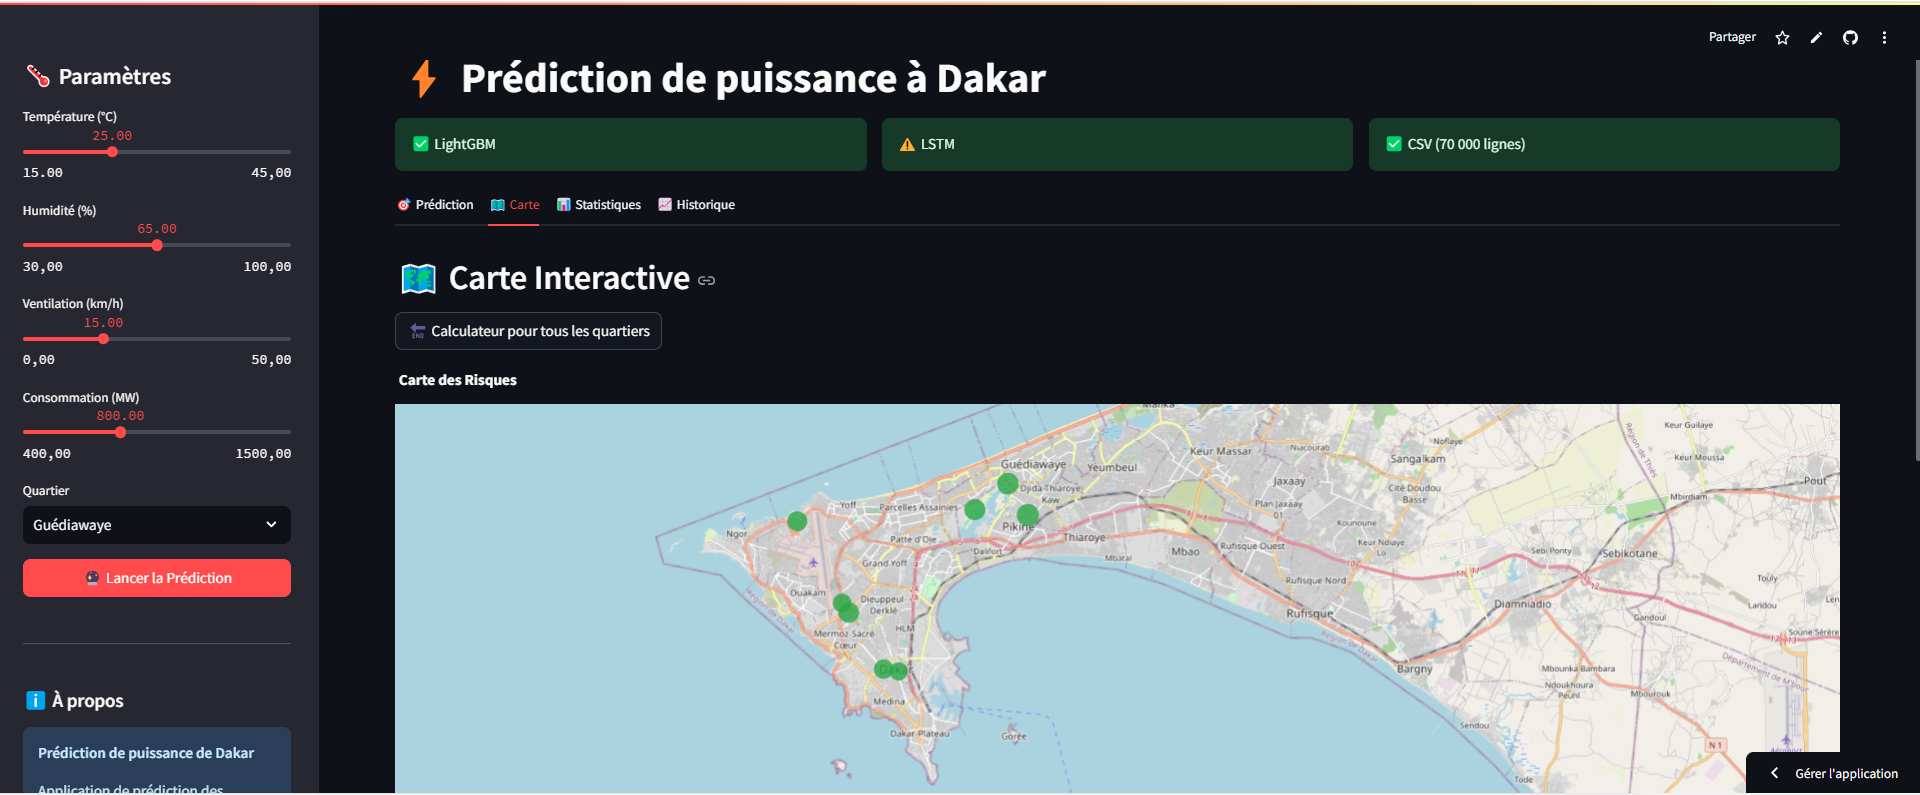Click the Gérer l'application chevron arrow
This screenshot has width=1920, height=795.
click(1775, 773)
